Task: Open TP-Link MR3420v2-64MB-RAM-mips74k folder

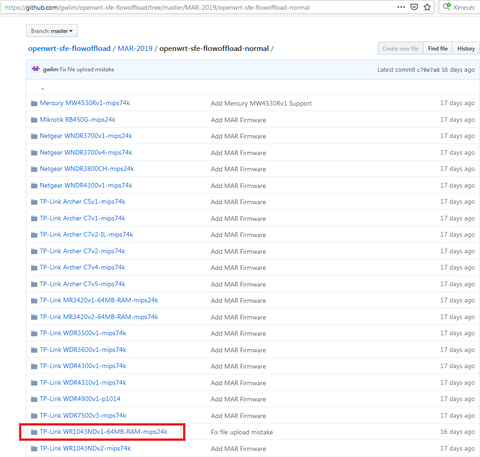Action: coord(99,317)
